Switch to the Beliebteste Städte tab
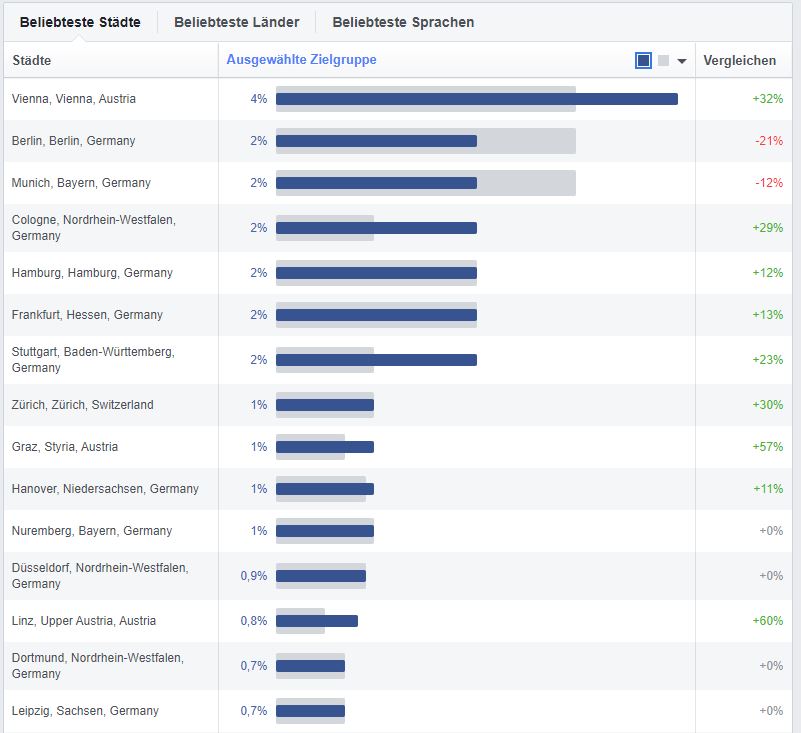This screenshot has height=733, width=801. pos(80,22)
